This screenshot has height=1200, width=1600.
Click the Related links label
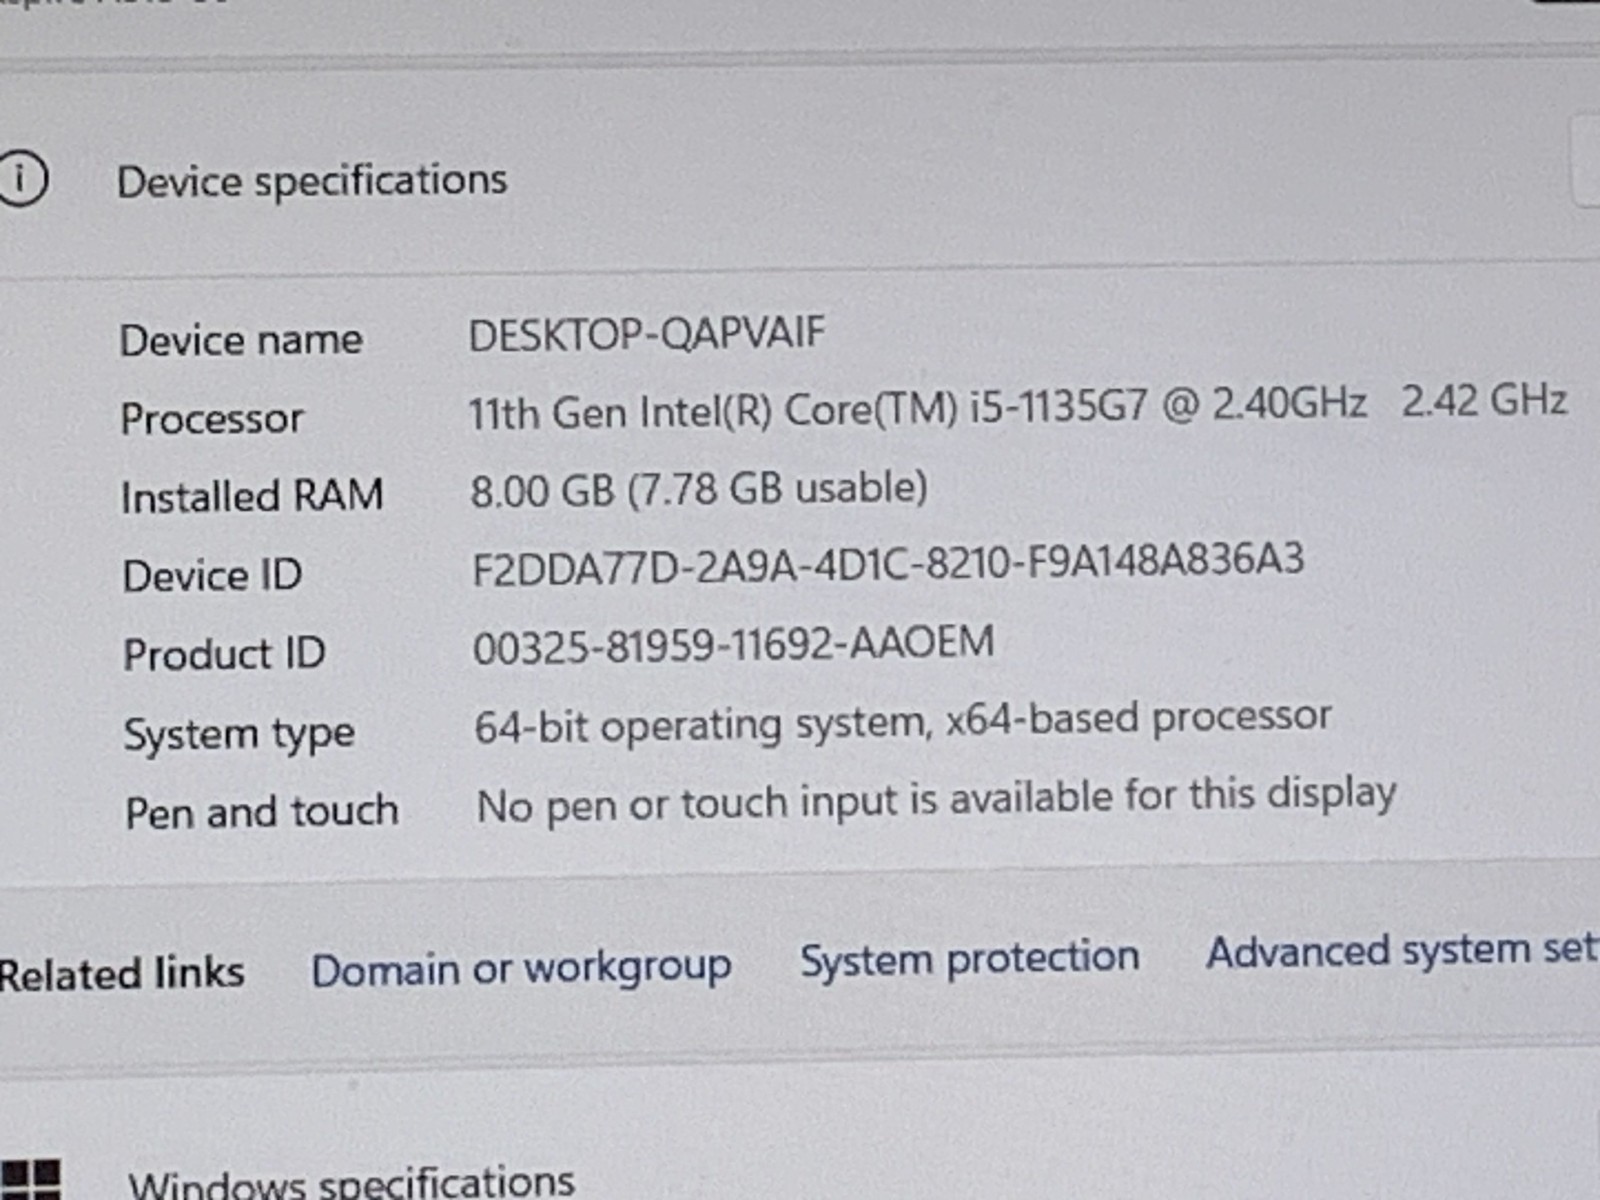(x=122, y=973)
